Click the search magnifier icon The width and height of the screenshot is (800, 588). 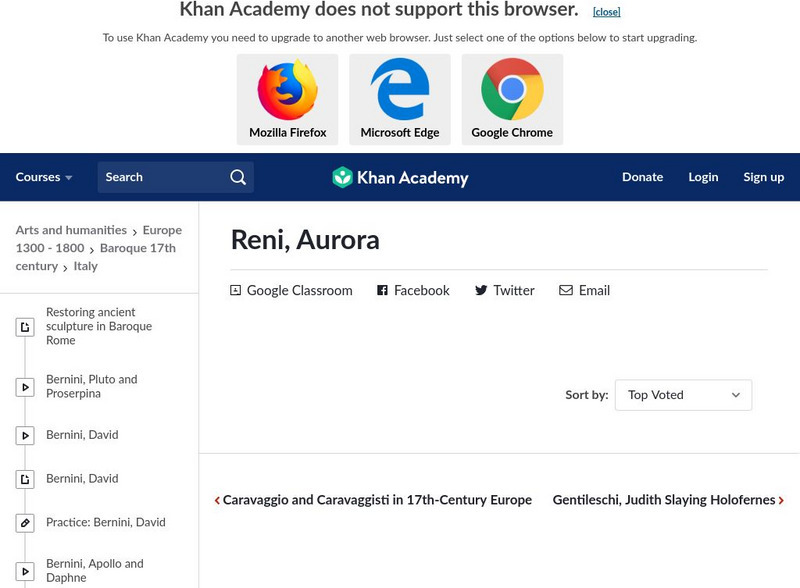click(238, 177)
